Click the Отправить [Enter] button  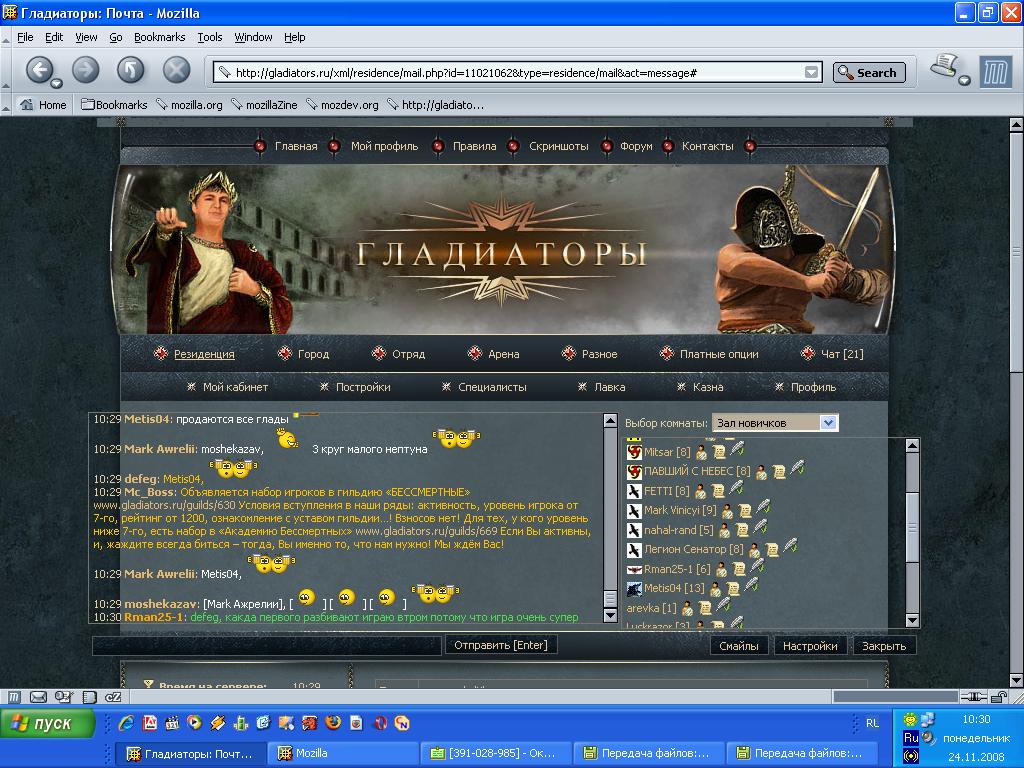(x=500, y=645)
